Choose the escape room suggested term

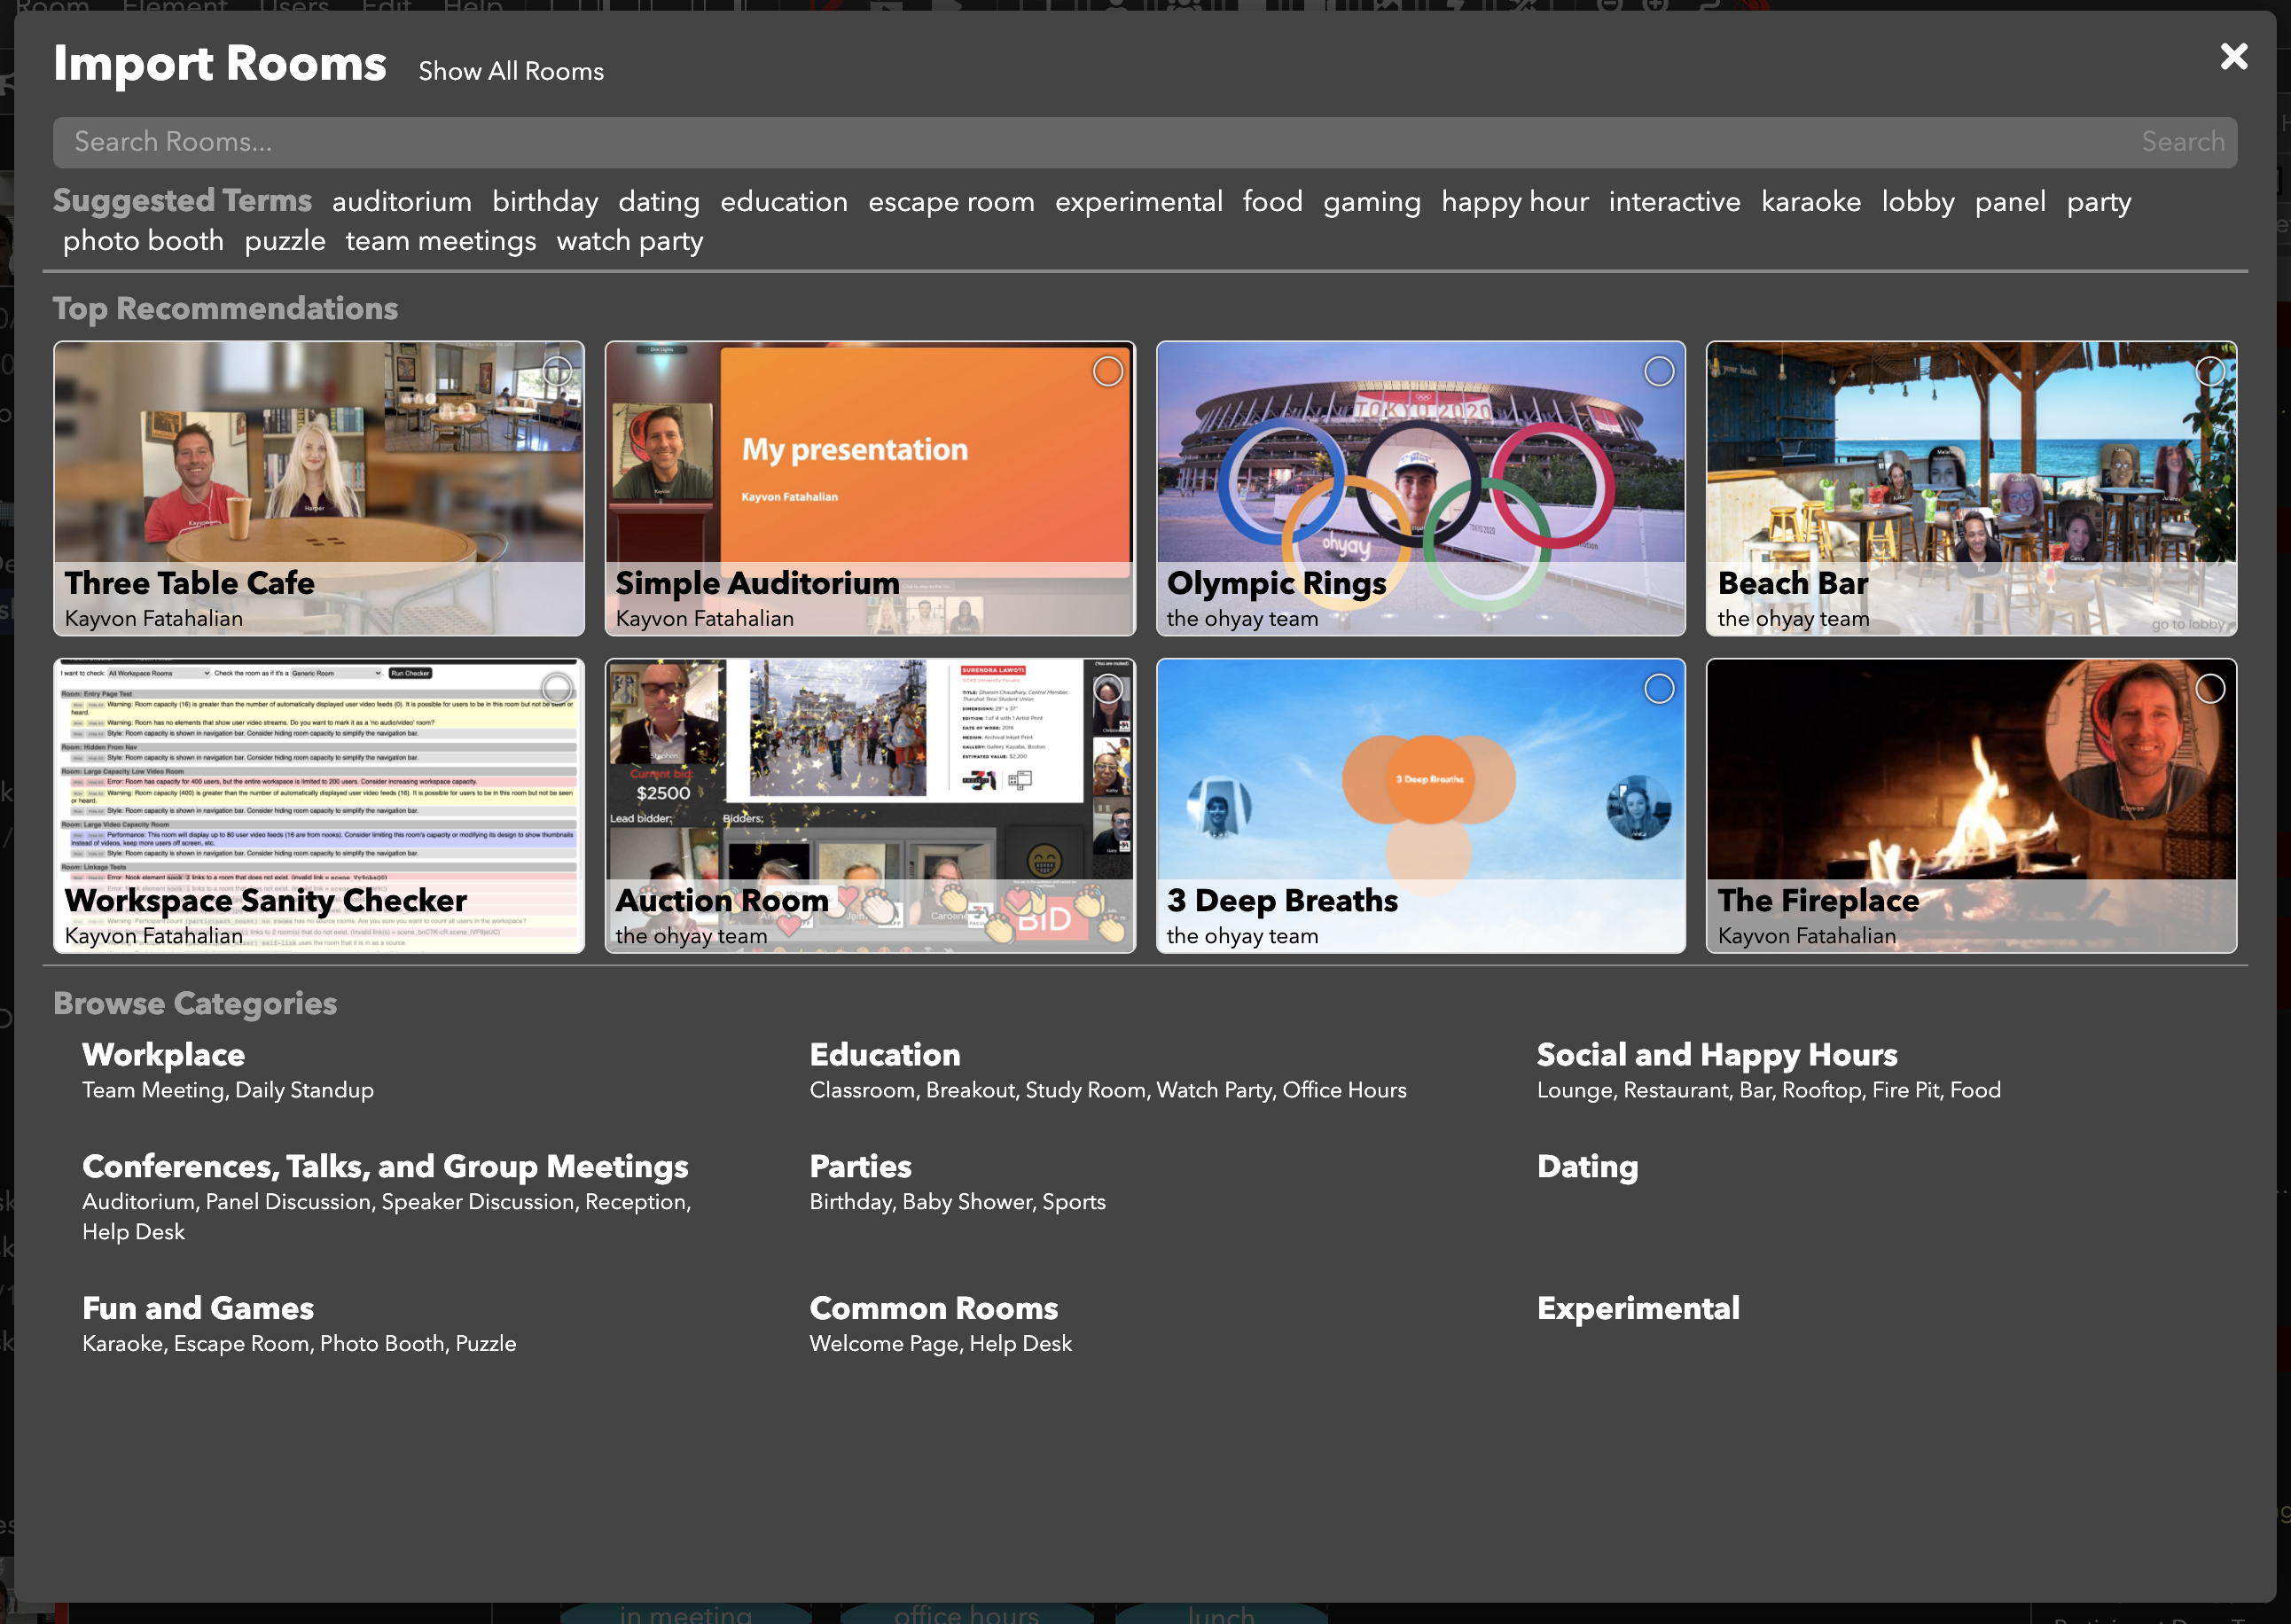951,202
